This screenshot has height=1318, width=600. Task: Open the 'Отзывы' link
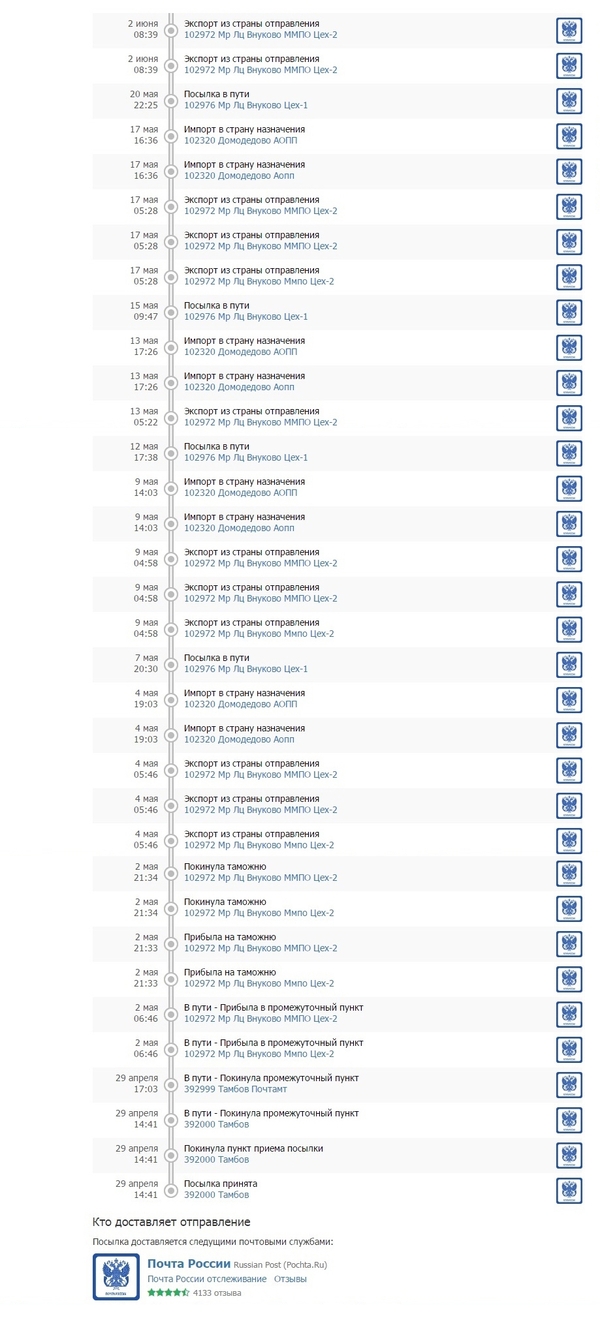pos(290,1279)
